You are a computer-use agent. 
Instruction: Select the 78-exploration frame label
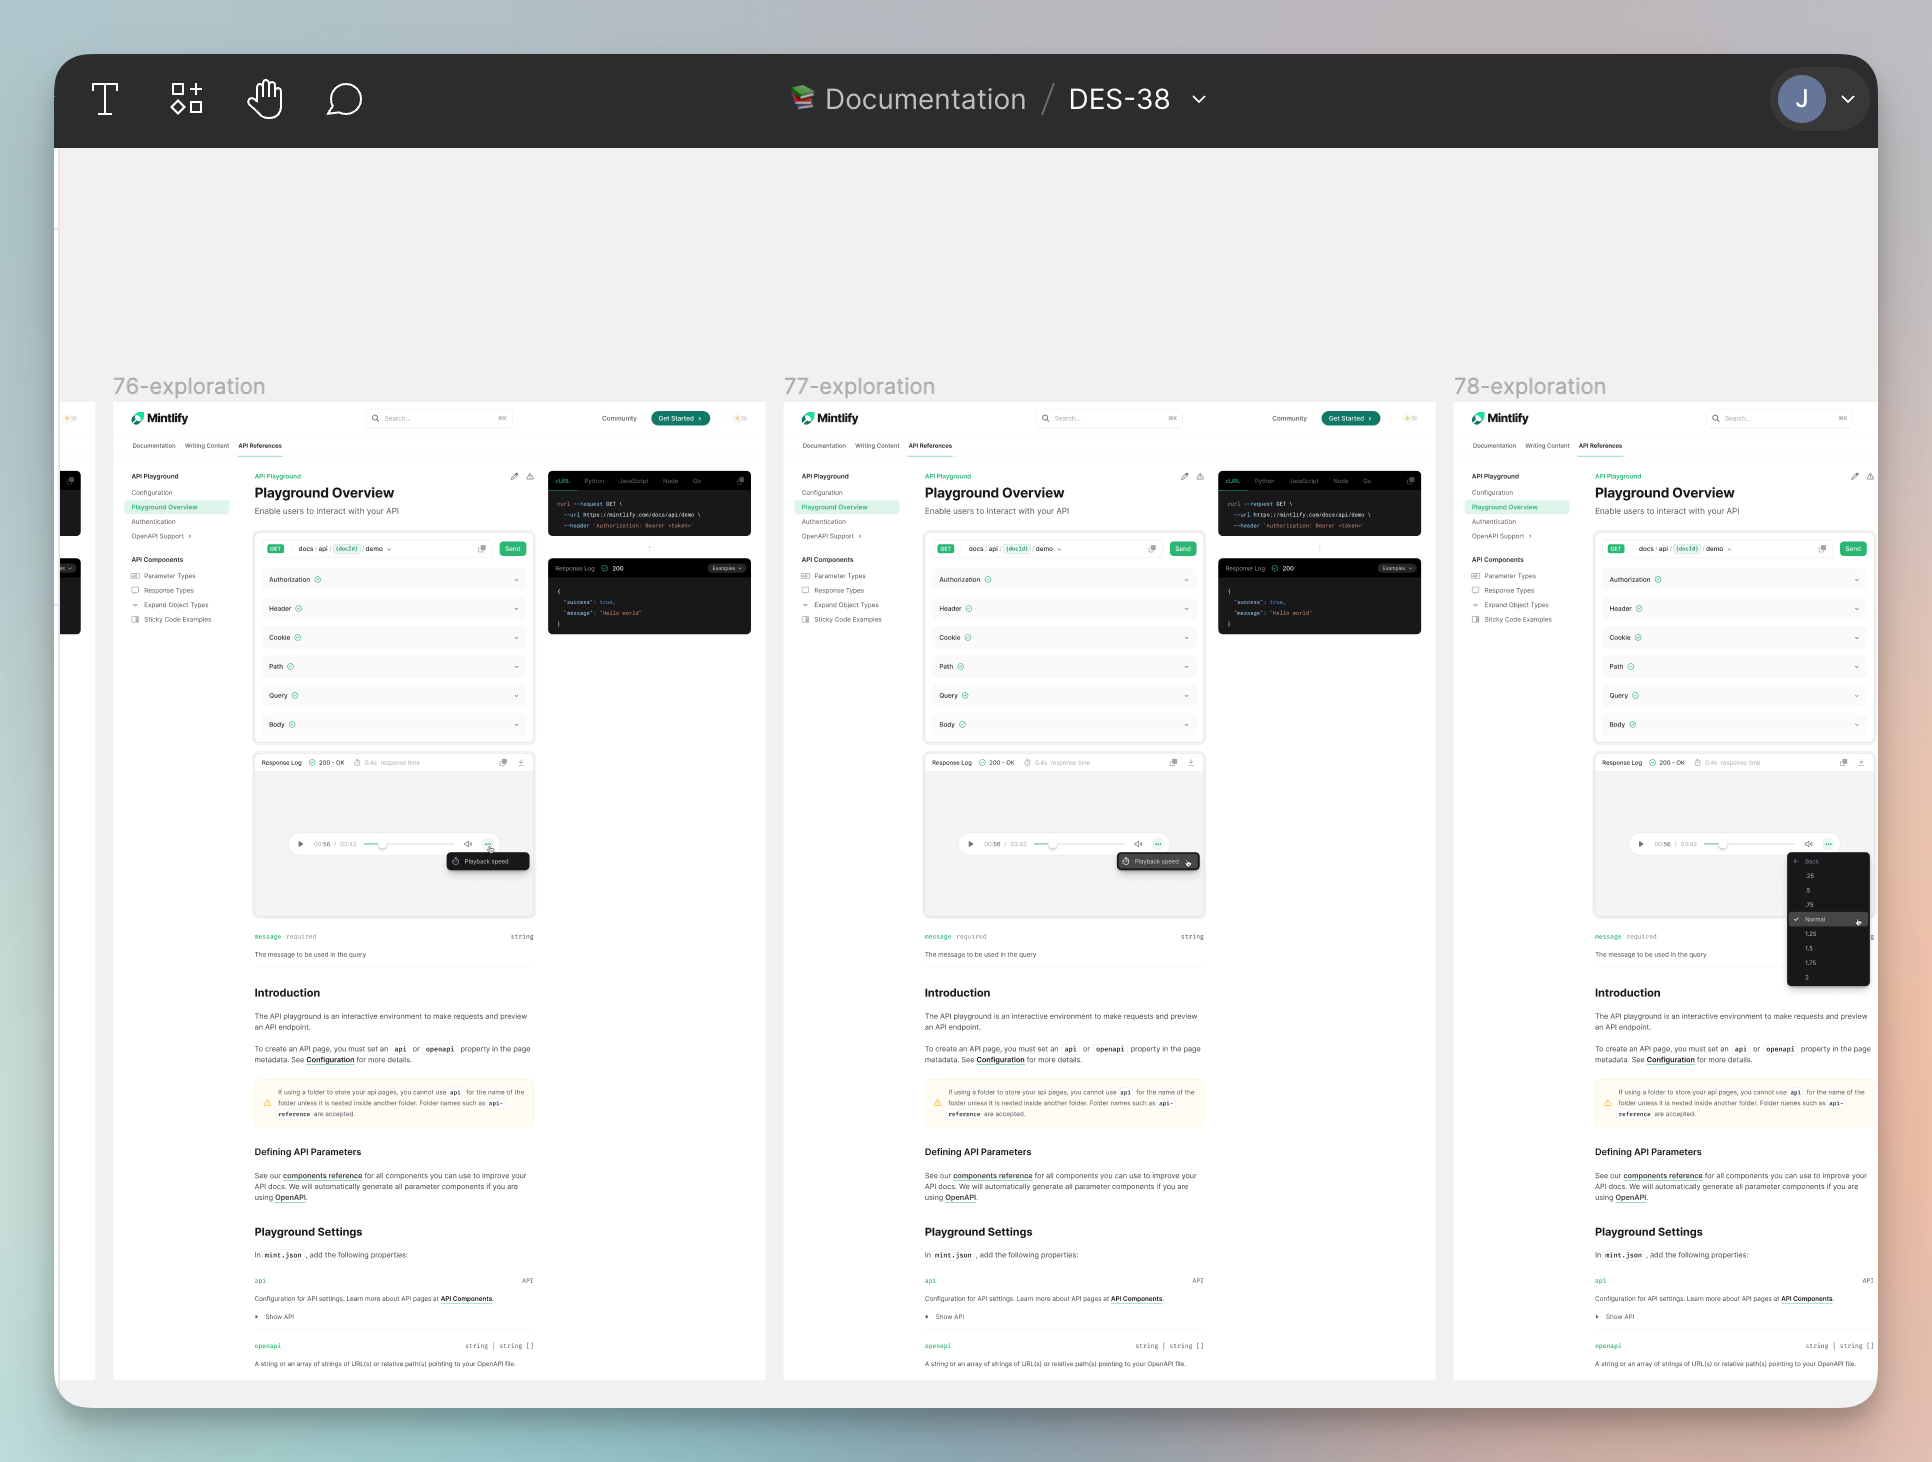coord(1529,386)
